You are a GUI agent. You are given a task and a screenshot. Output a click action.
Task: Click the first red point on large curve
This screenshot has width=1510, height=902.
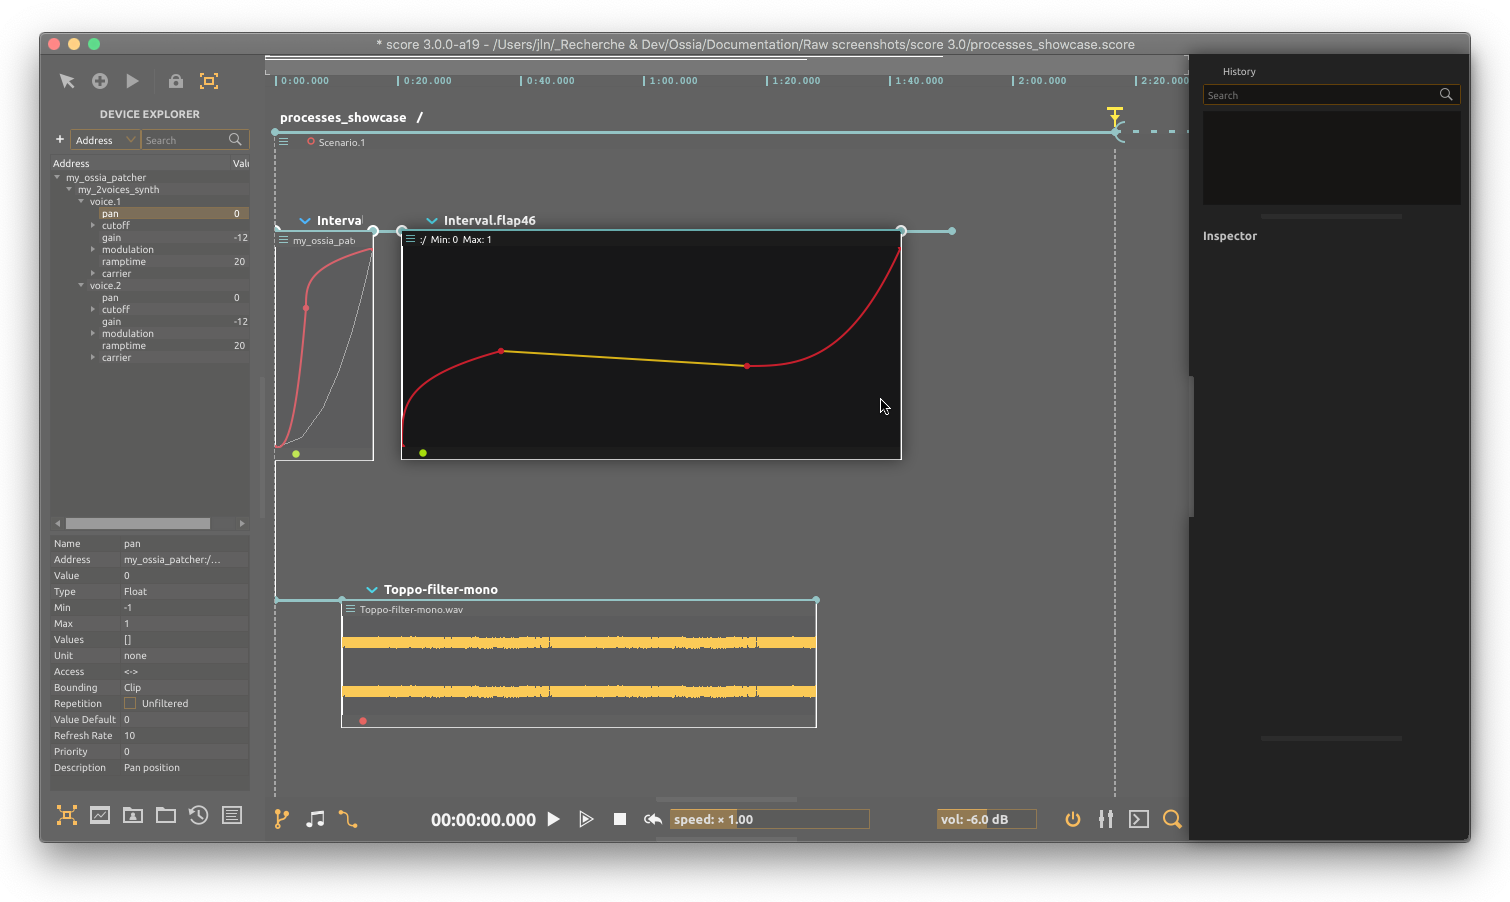click(501, 351)
